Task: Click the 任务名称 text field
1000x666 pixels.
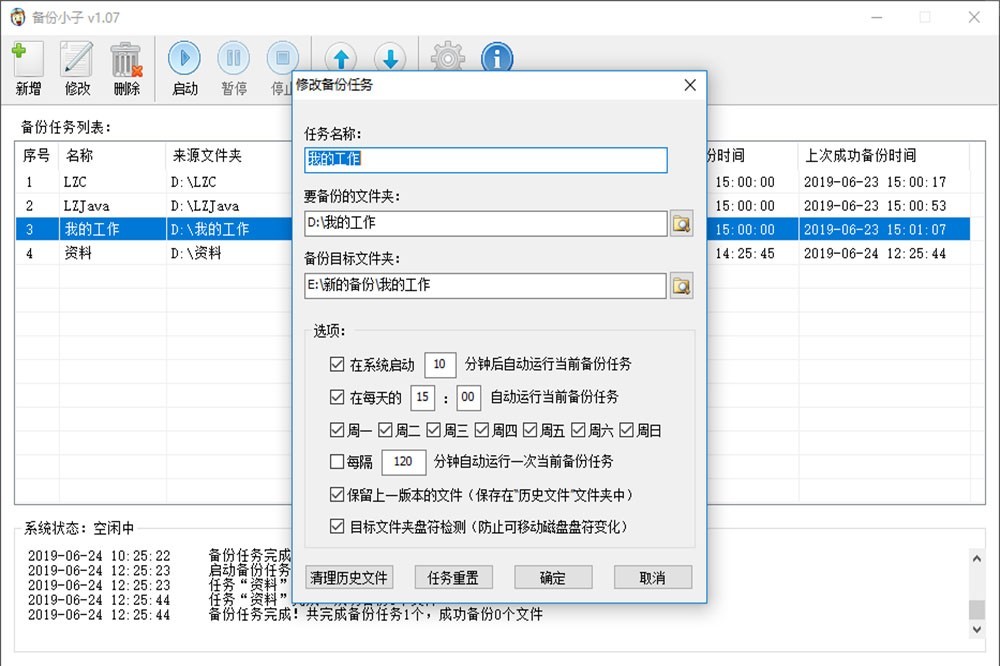Action: click(485, 160)
